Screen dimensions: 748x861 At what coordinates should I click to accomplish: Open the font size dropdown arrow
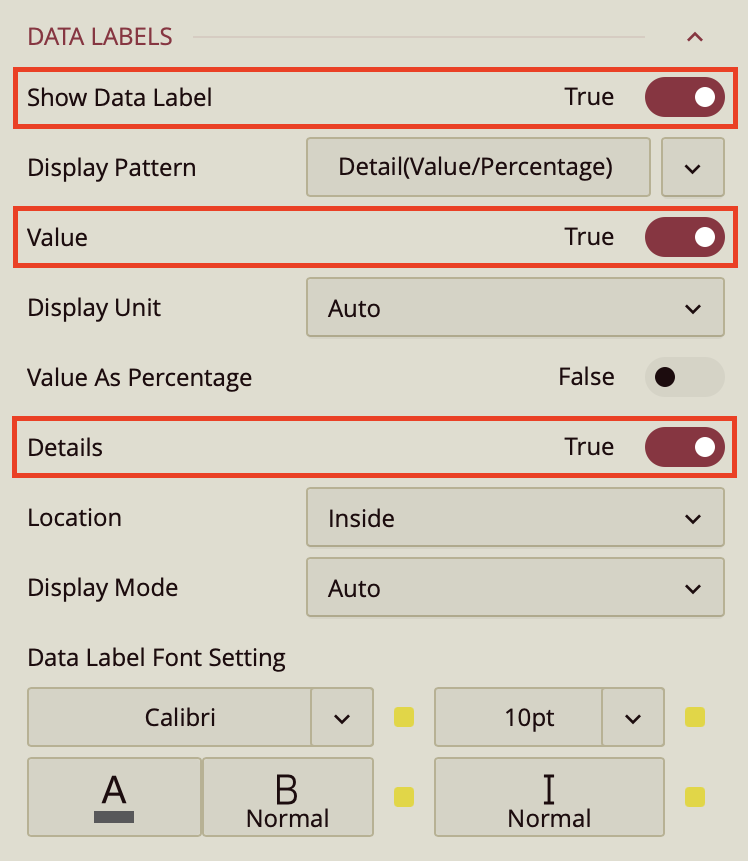pos(633,717)
